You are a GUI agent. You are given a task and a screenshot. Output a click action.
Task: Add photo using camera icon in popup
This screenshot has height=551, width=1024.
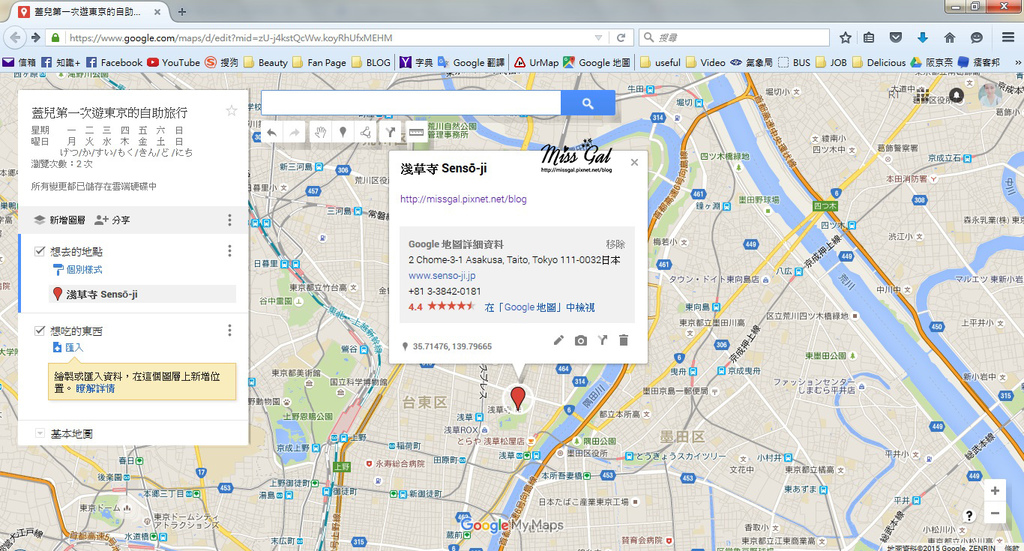(581, 340)
